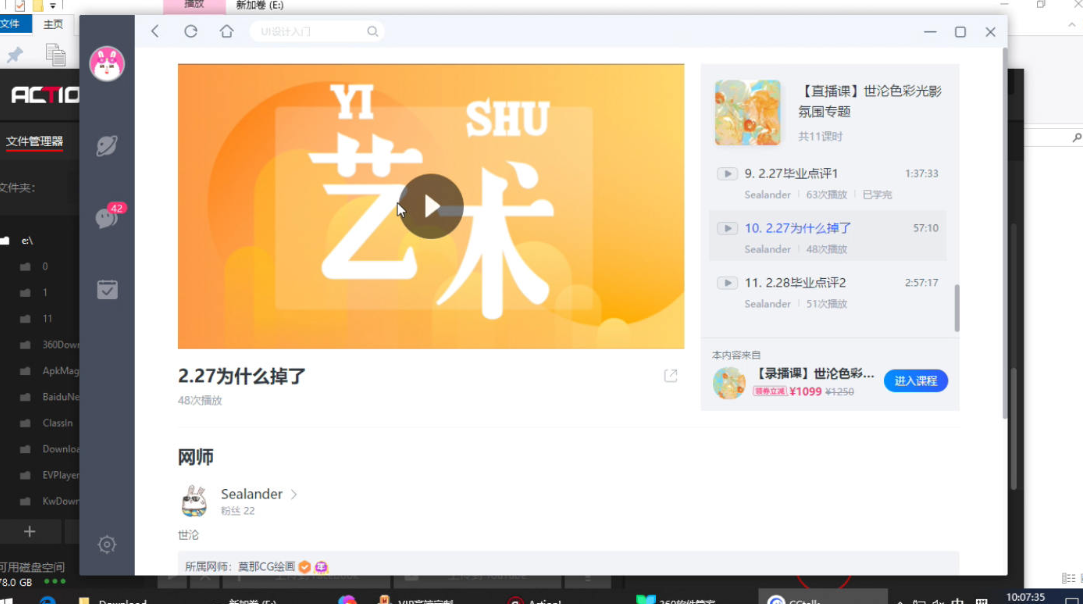This screenshot has width=1083, height=604.
Task: Play lesson 9. 2.27毕业点评1
Action: tap(827, 183)
